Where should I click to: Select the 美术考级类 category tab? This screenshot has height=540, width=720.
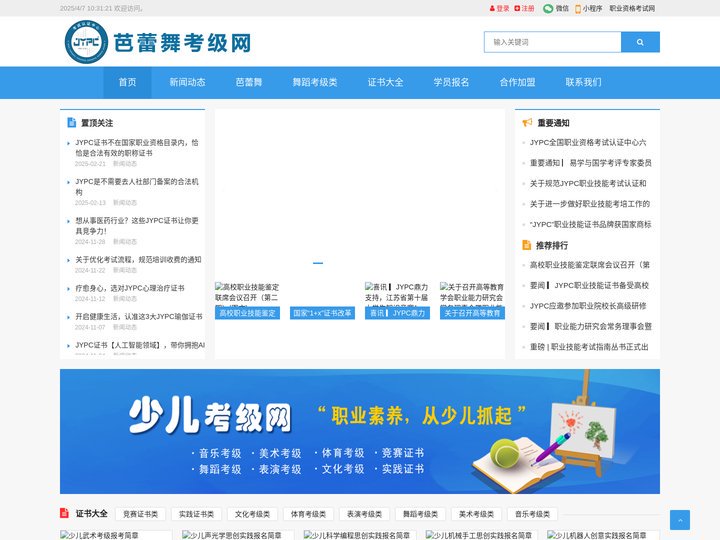(476, 514)
